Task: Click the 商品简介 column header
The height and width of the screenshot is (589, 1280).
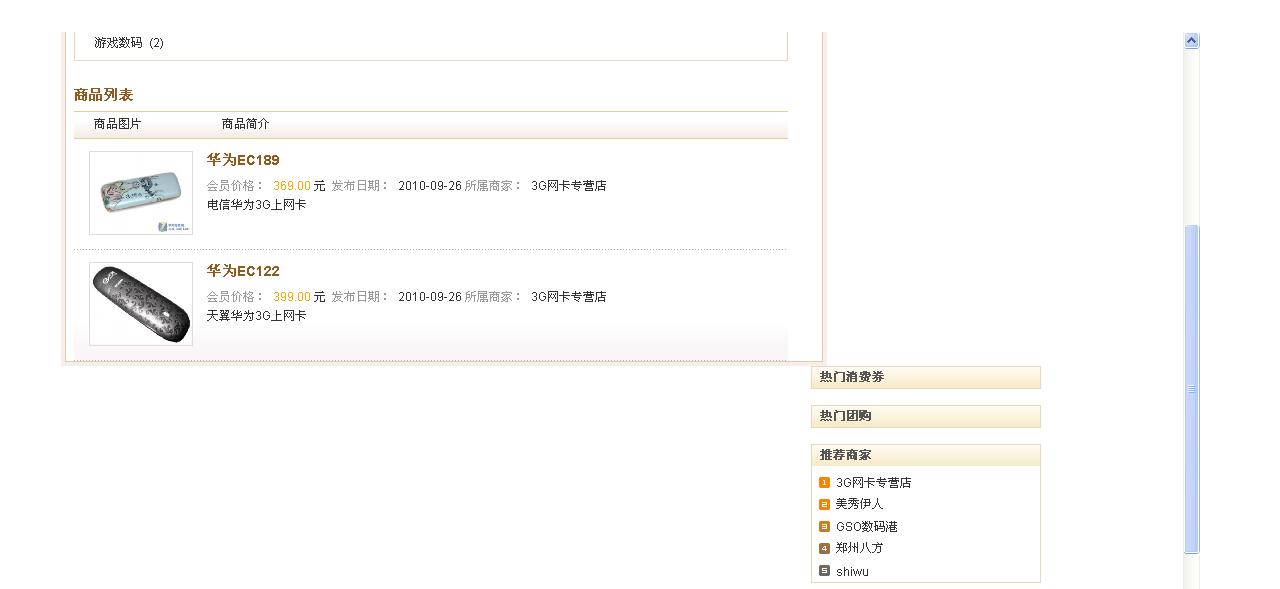Action: [246, 124]
